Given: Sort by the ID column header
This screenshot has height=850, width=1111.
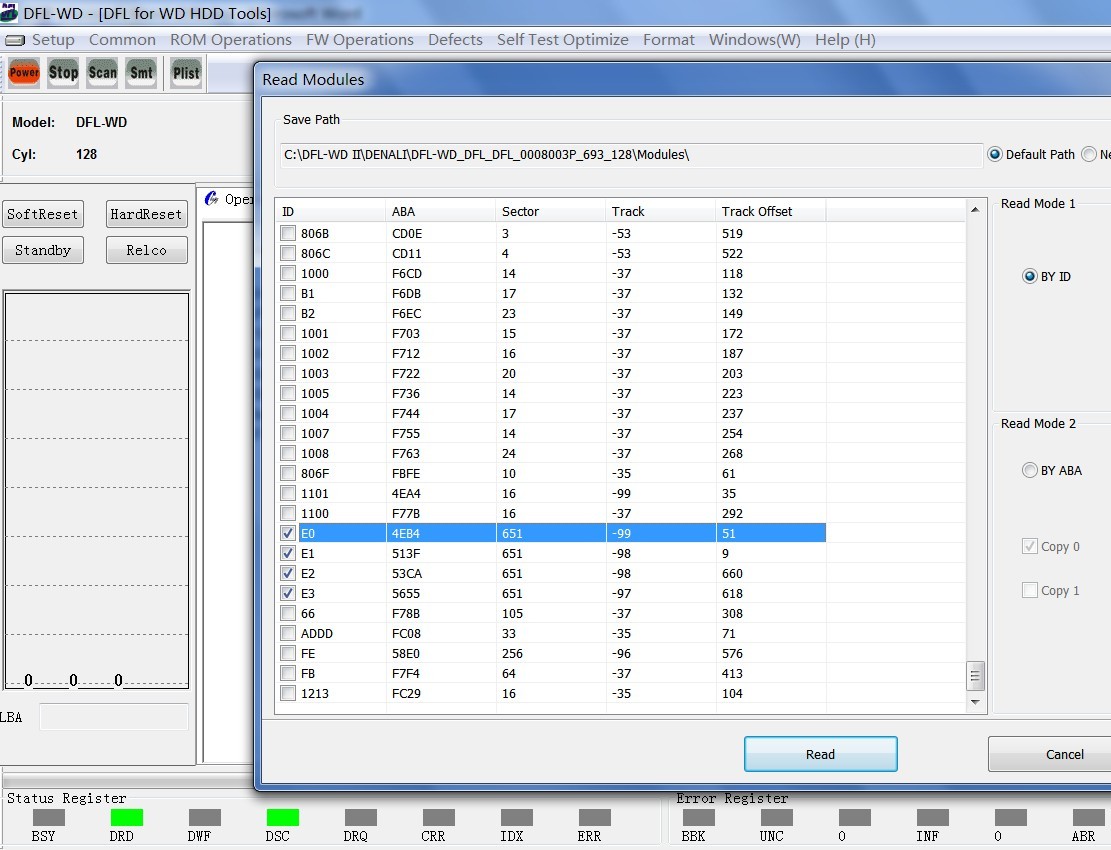Looking at the screenshot, I should [x=329, y=211].
